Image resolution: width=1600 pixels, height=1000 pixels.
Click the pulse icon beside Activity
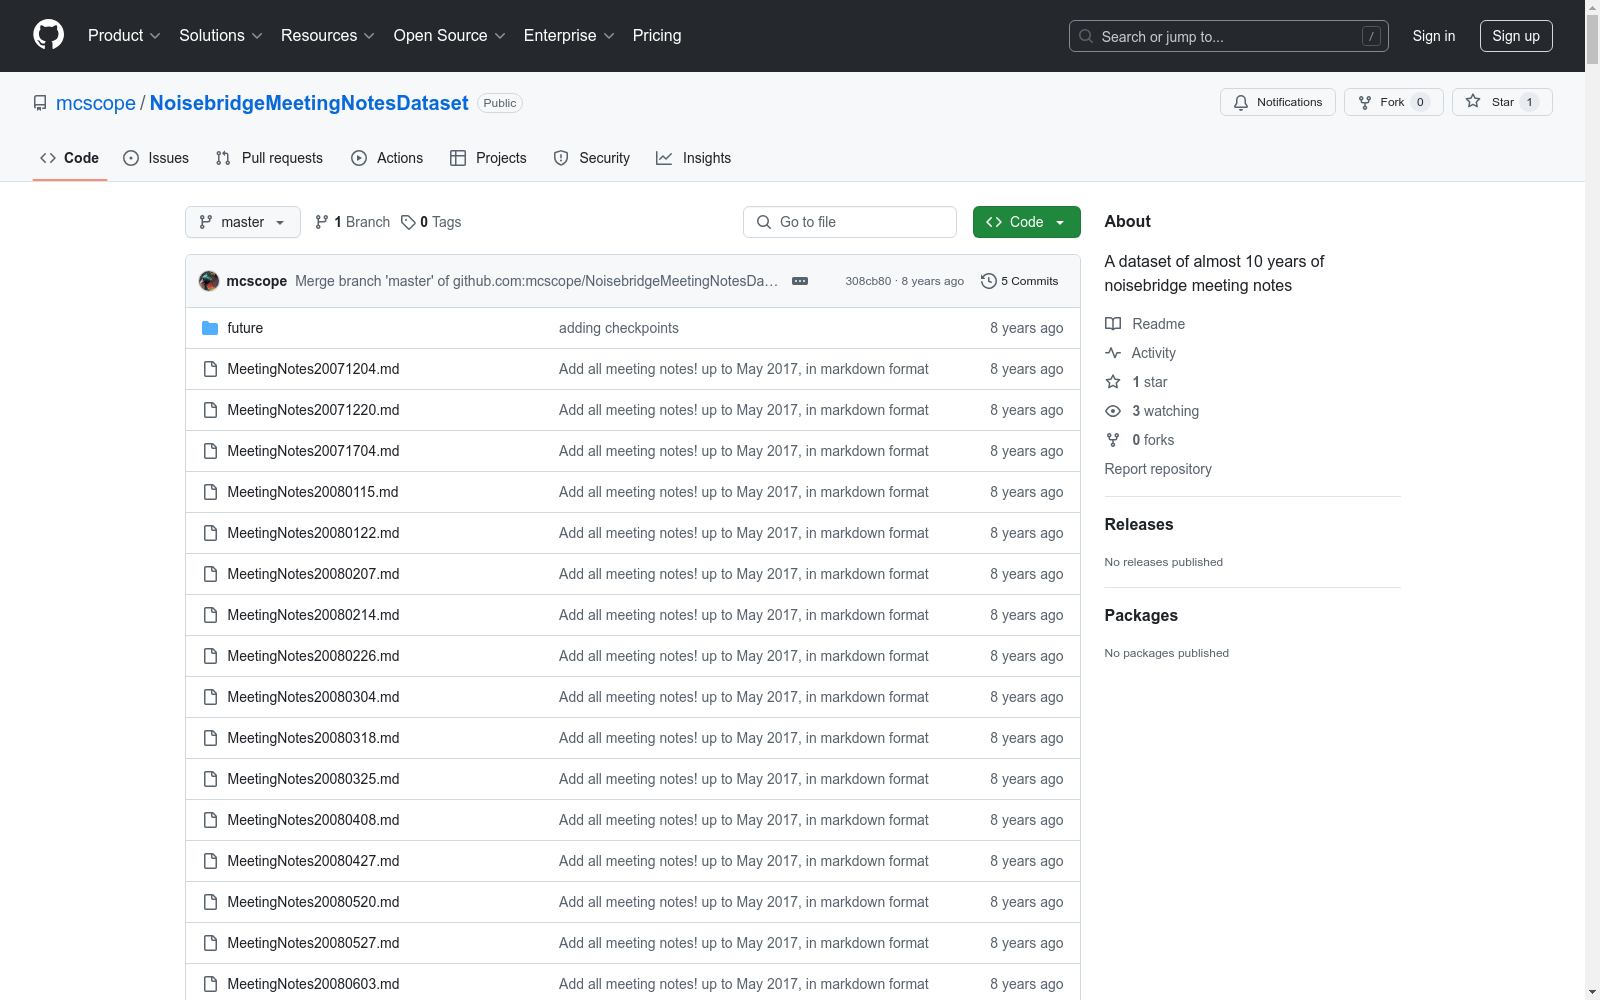(1113, 353)
